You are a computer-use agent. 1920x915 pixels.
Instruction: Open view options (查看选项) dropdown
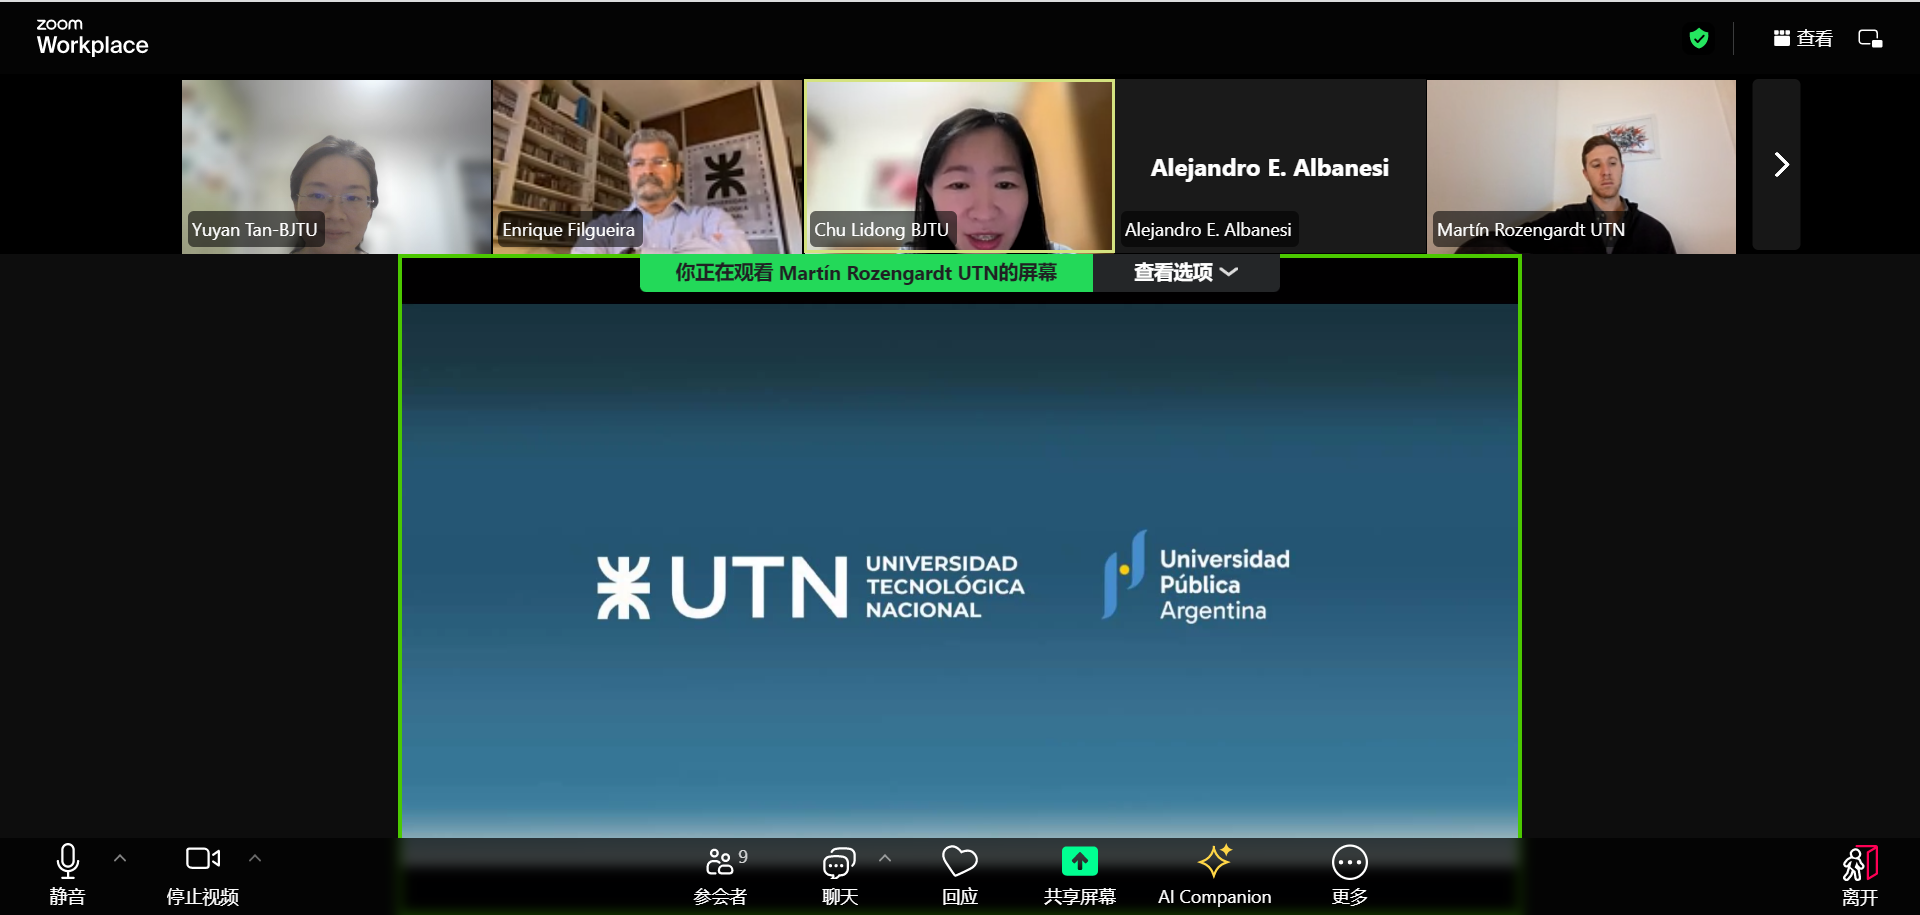(1186, 272)
